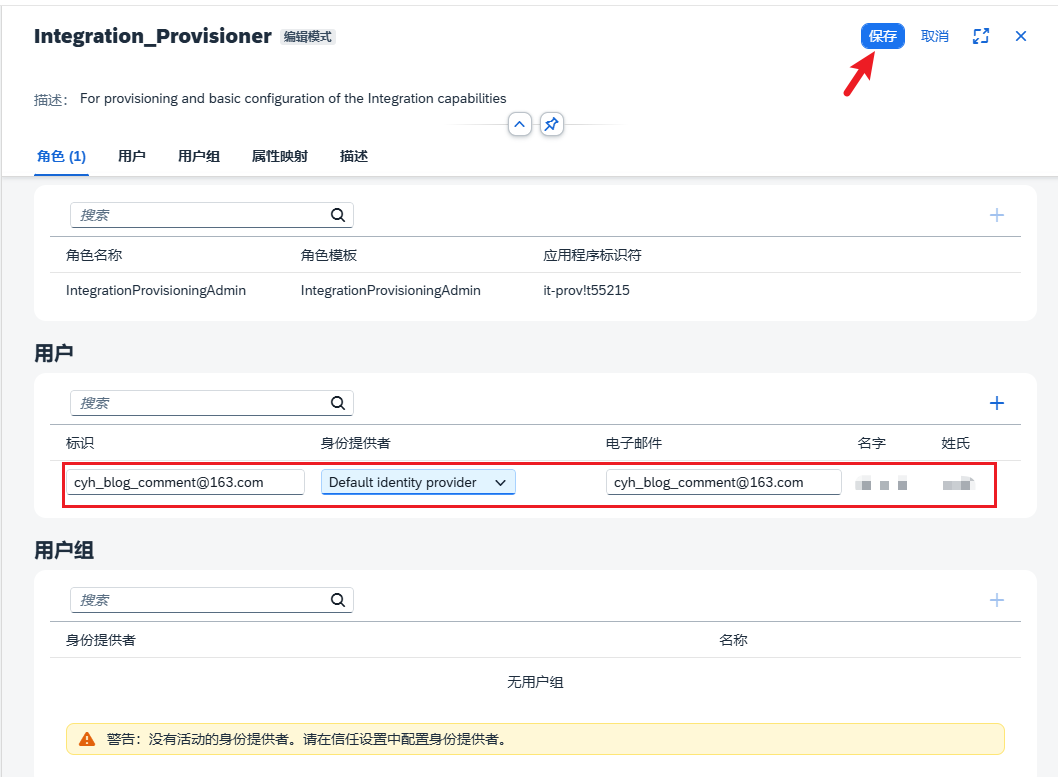Viewport: 1058px width, 777px height.
Task: Click the user 标识 input field
Action: click(185, 481)
